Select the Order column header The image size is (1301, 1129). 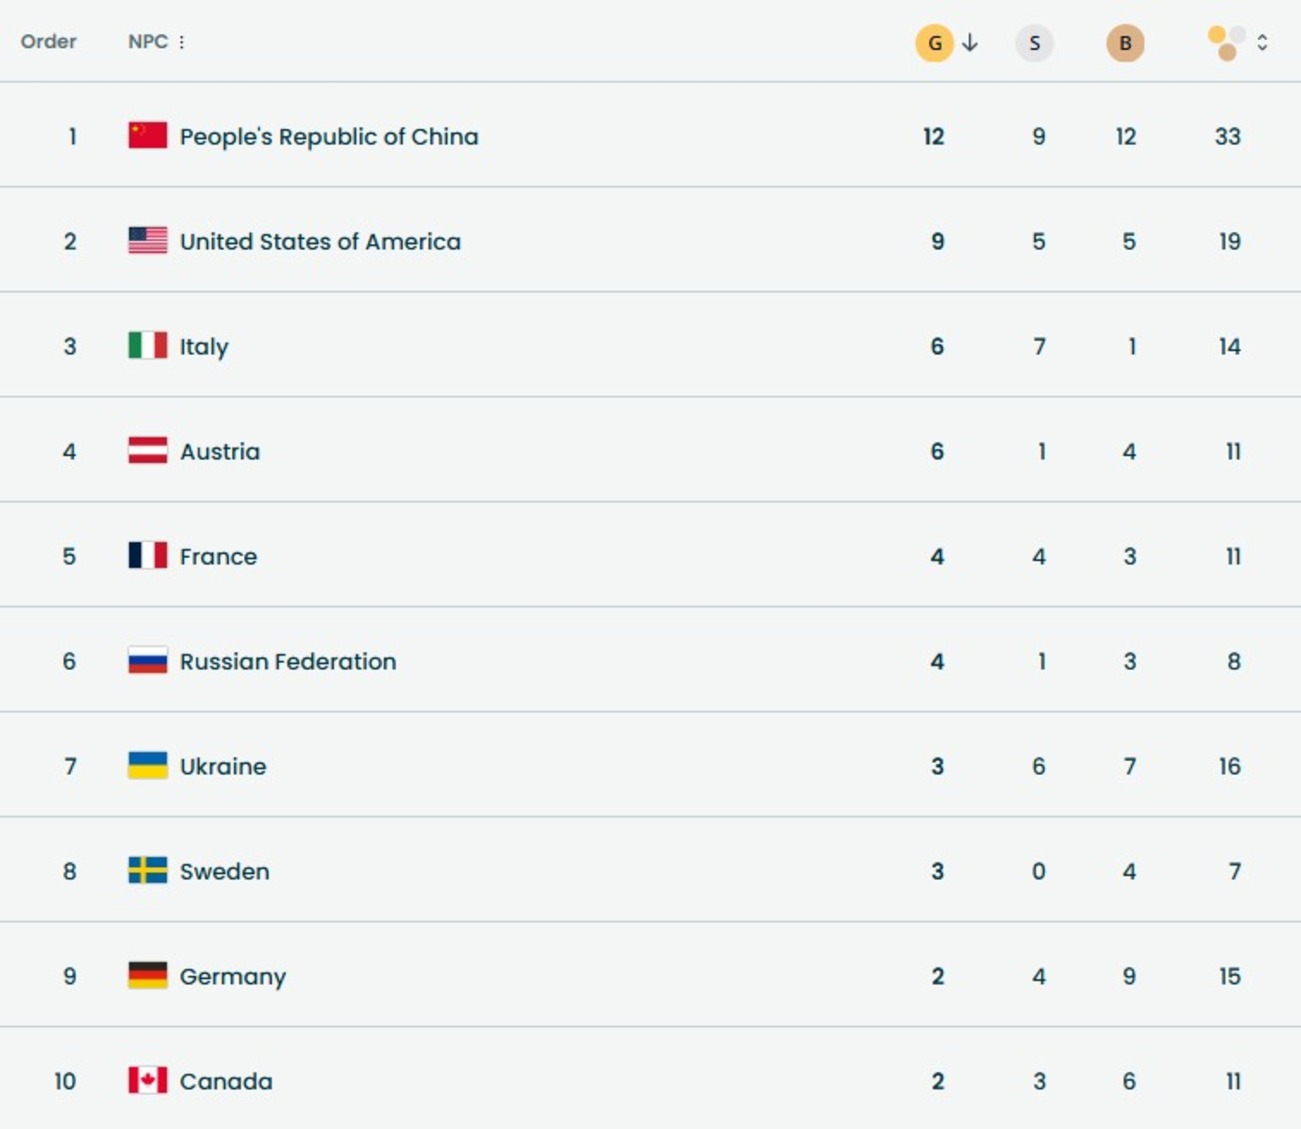click(x=48, y=42)
